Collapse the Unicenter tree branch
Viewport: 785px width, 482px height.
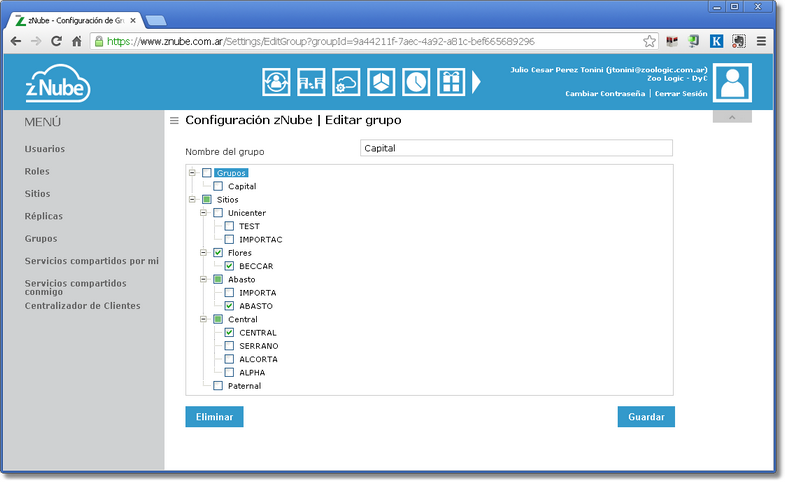coord(204,213)
